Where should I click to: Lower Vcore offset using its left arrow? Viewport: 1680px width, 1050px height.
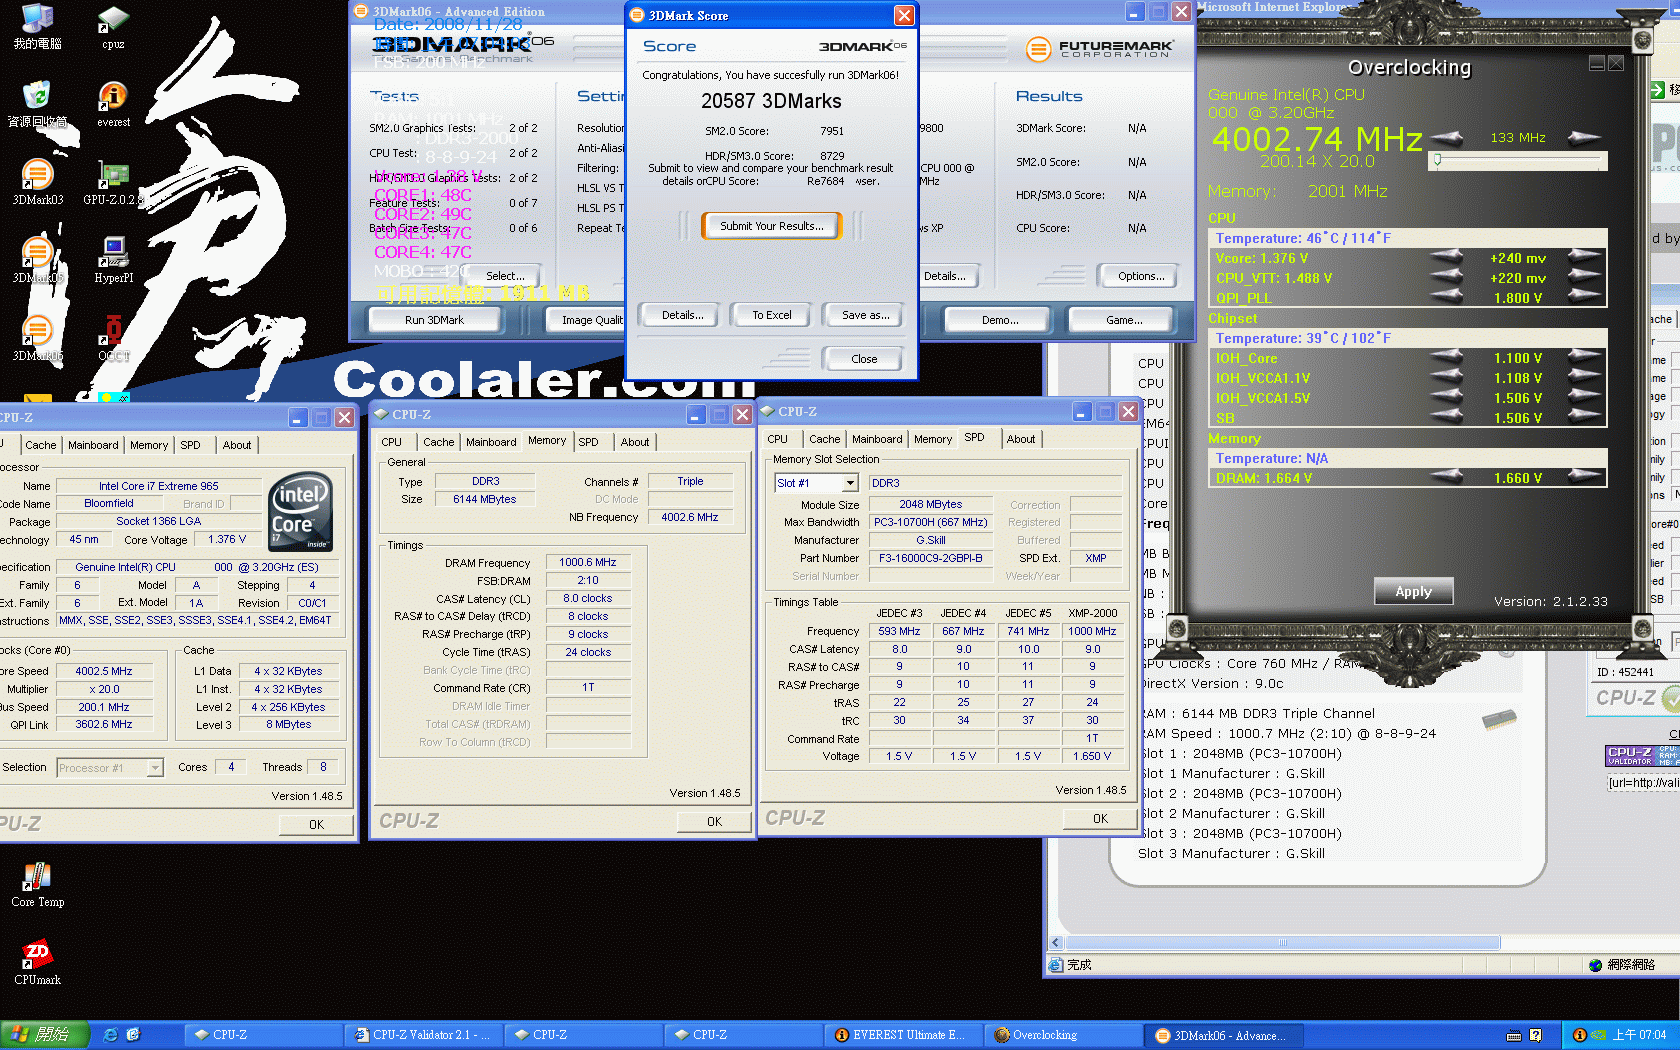point(1446,258)
